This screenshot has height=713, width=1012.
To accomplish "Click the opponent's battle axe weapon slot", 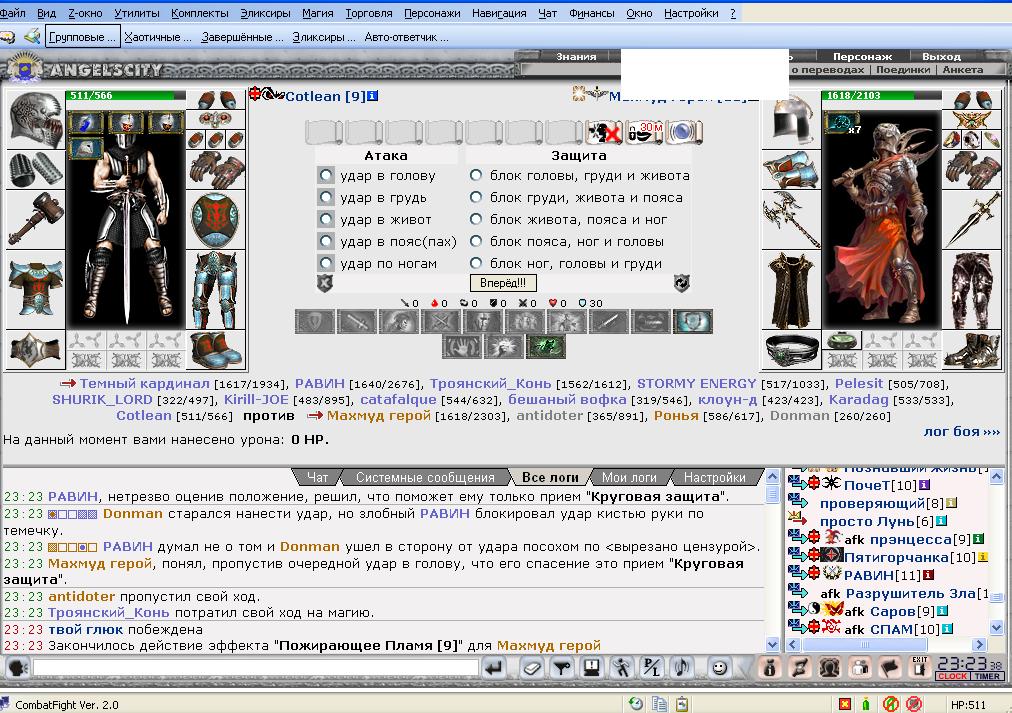I will click(791, 219).
